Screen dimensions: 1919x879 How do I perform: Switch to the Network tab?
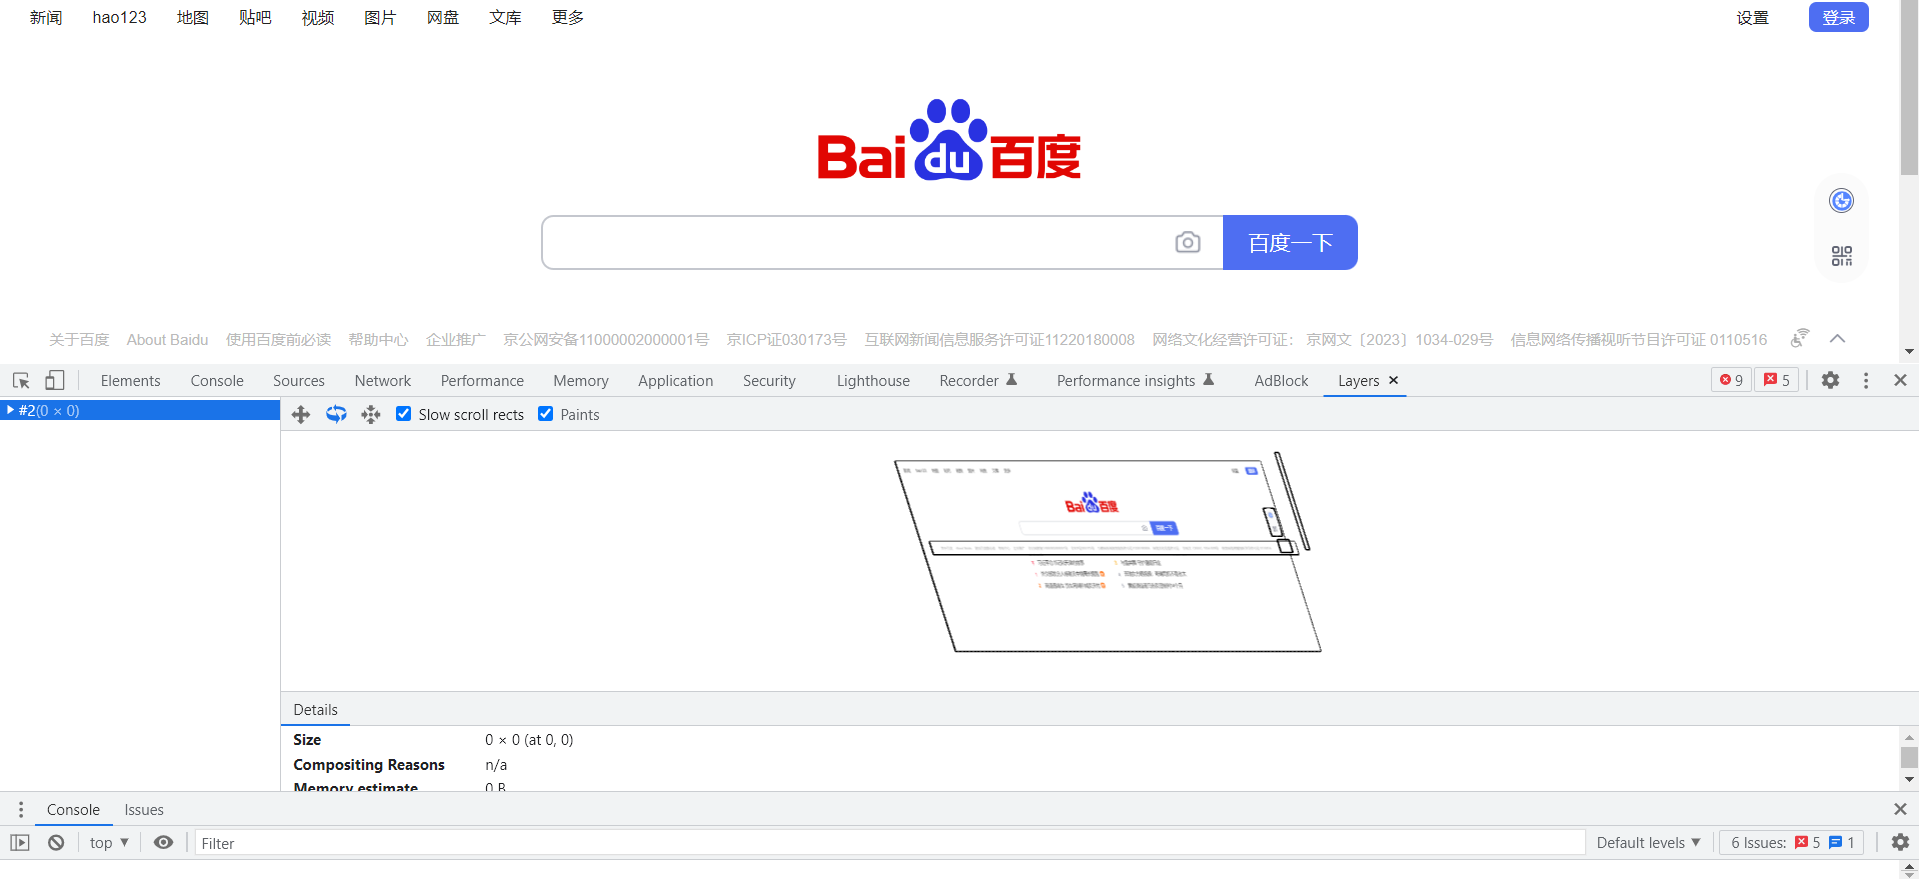[382, 381]
